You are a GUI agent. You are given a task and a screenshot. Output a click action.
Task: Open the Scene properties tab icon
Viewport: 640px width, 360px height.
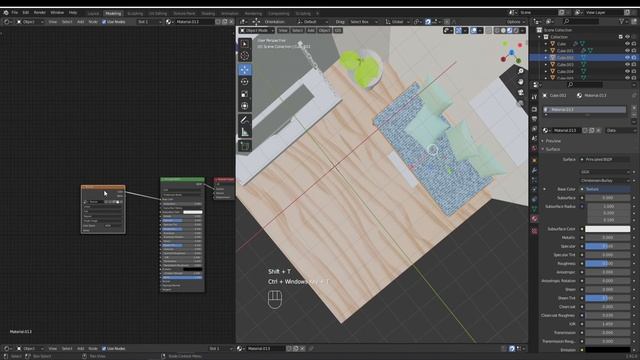click(534, 138)
